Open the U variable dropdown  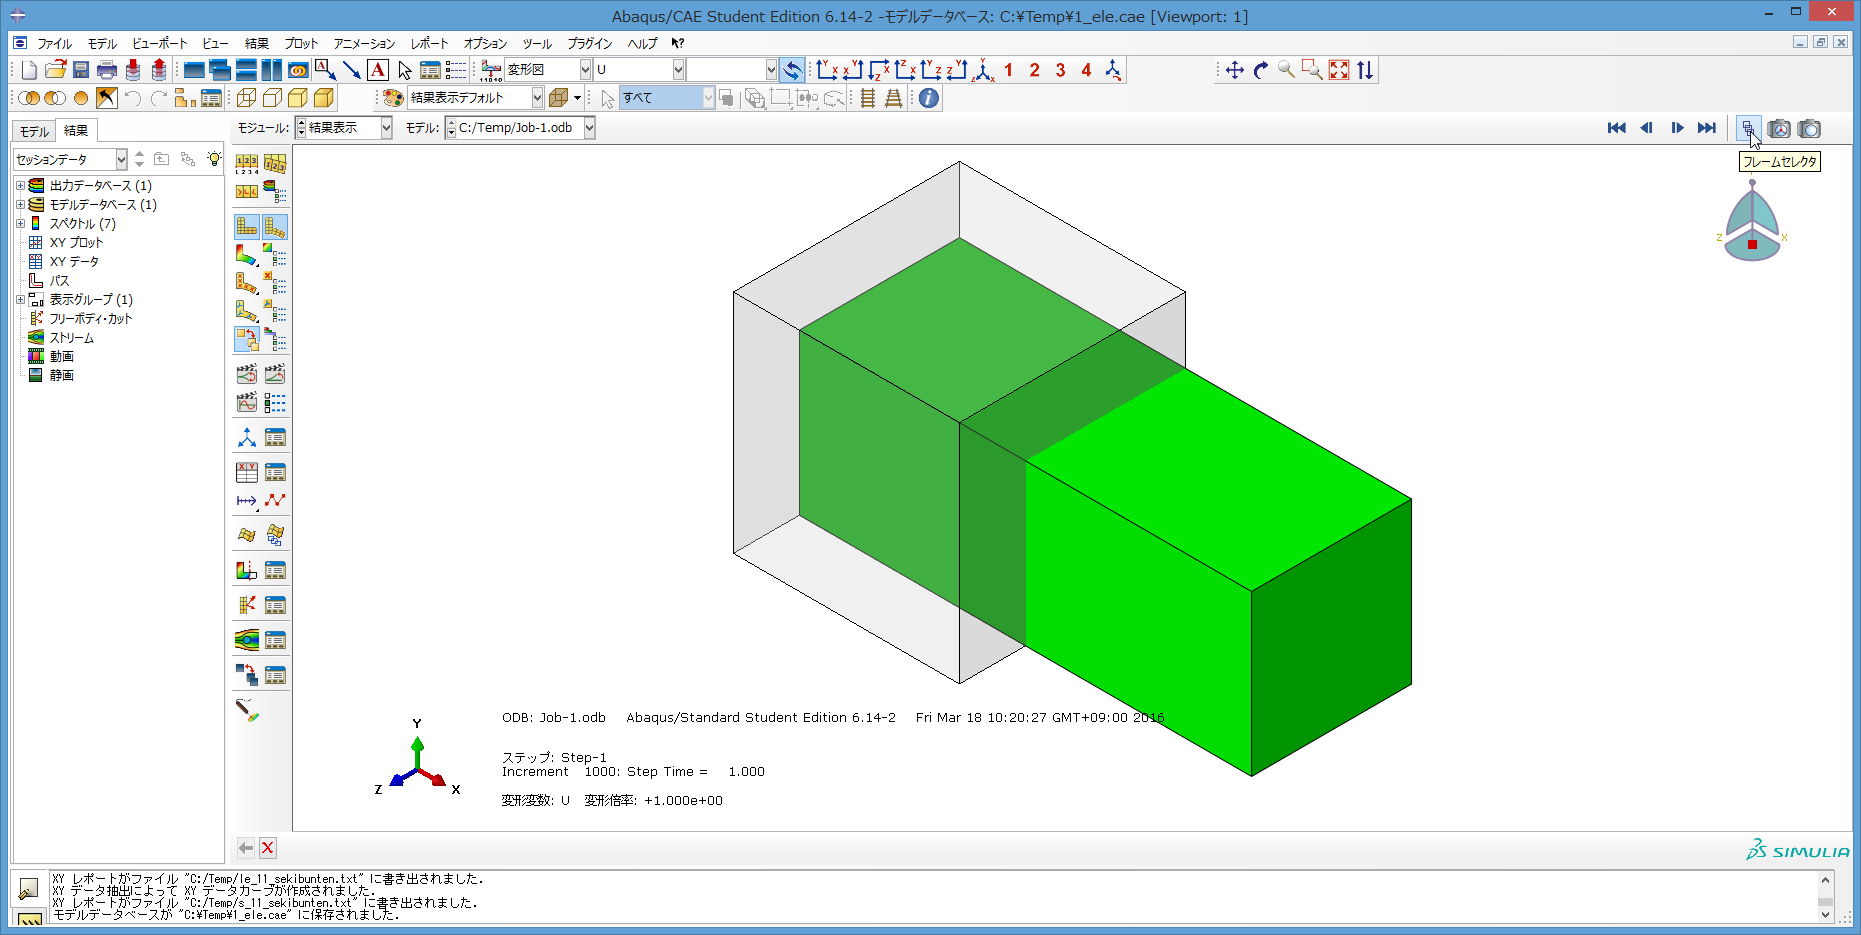coord(678,70)
